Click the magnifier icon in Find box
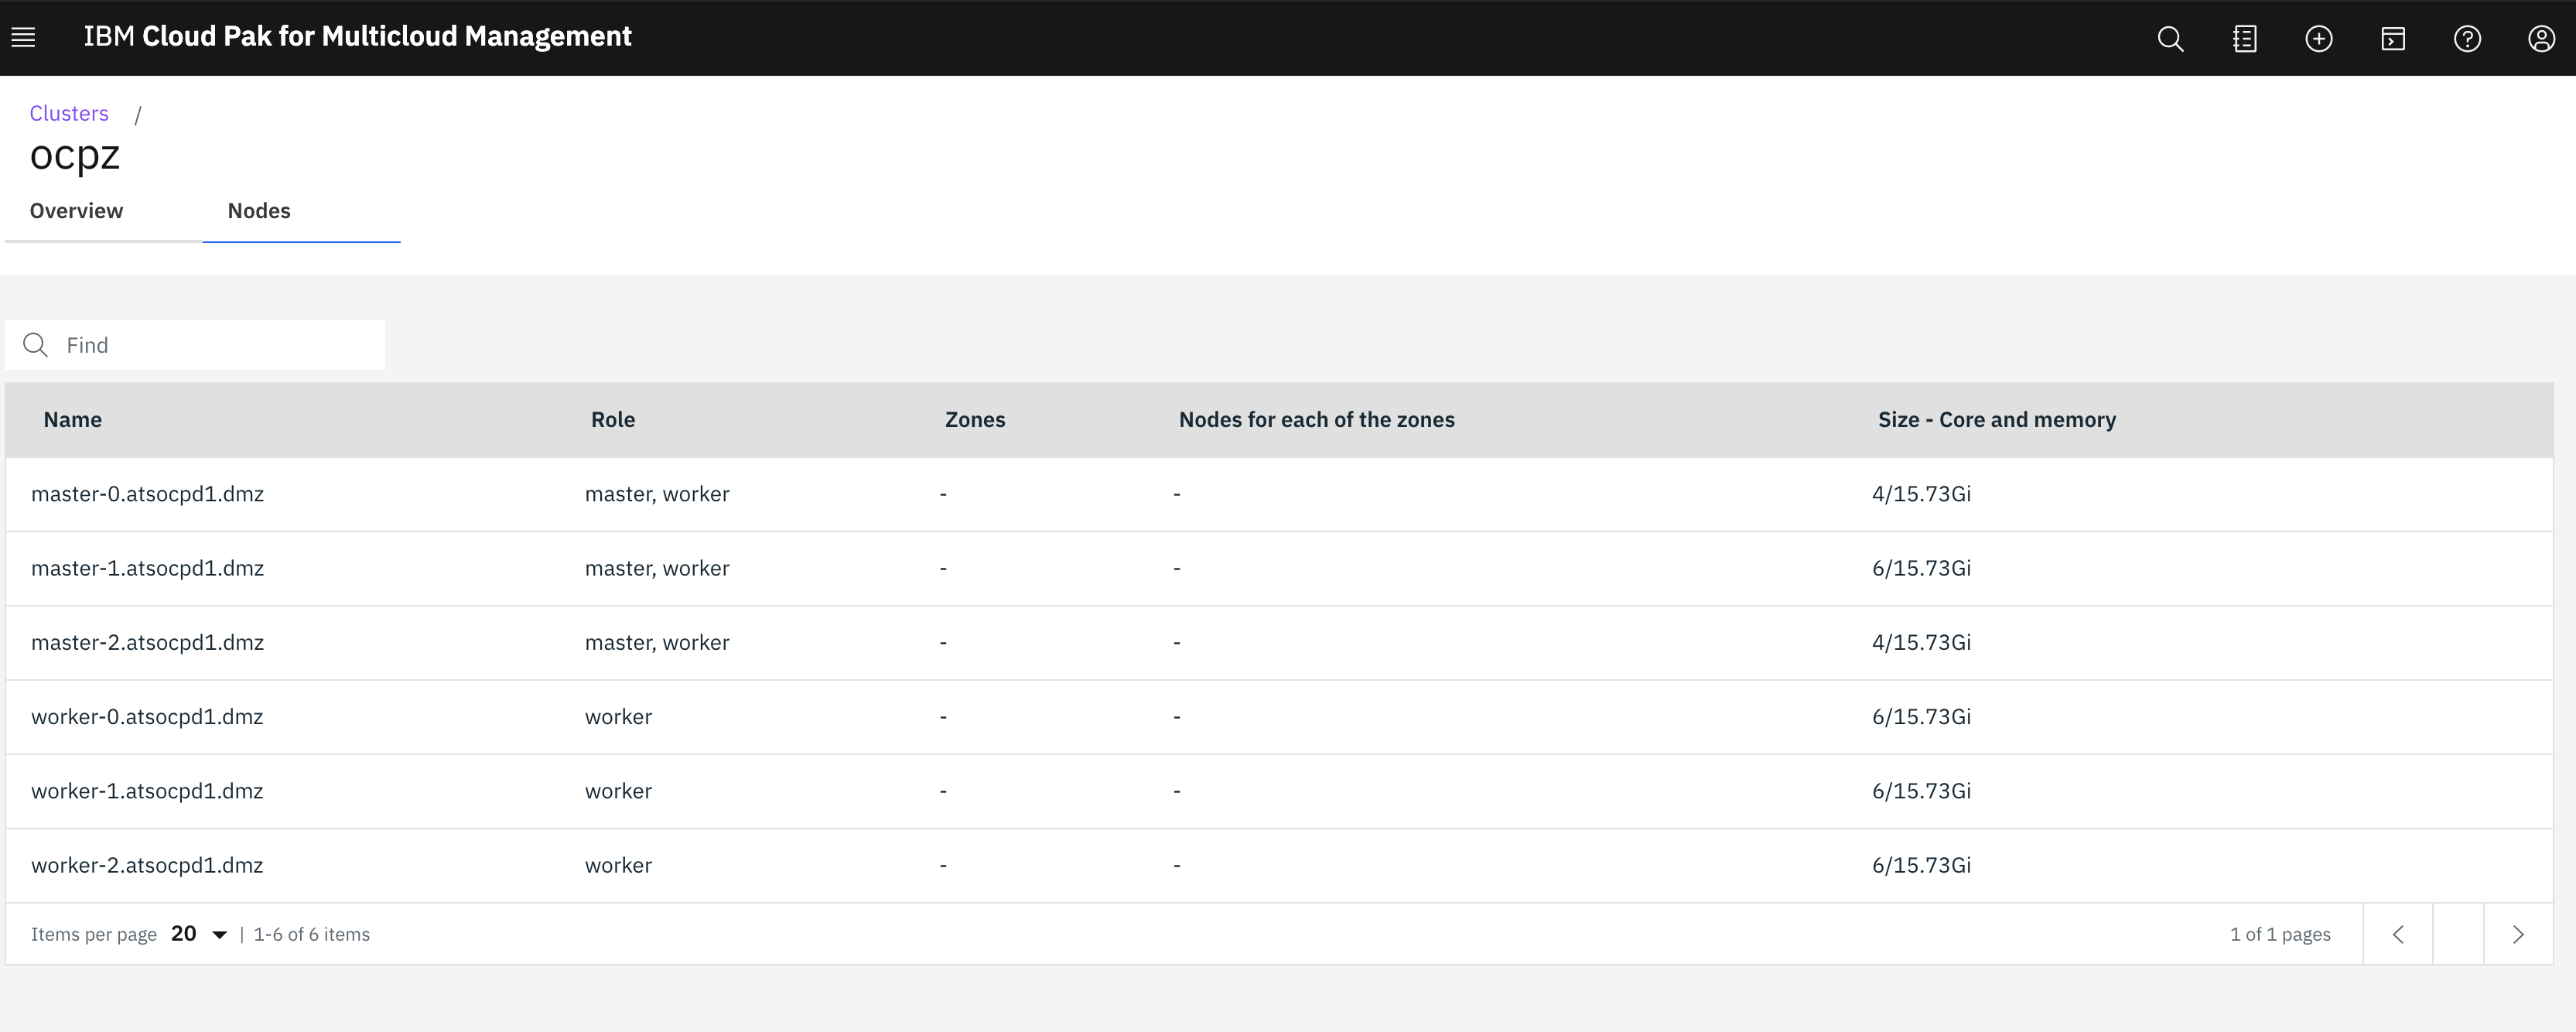 [36, 345]
